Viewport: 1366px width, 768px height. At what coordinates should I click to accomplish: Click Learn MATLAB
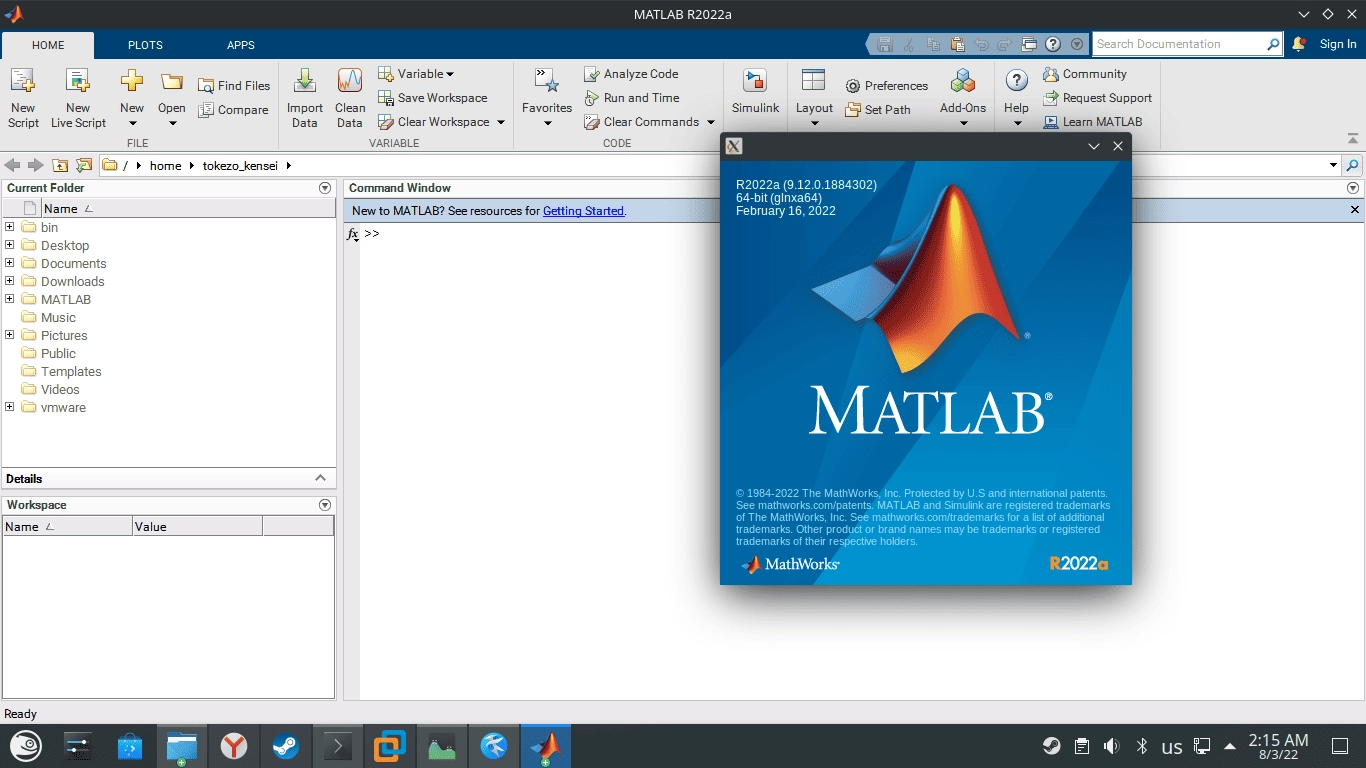click(x=1092, y=122)
